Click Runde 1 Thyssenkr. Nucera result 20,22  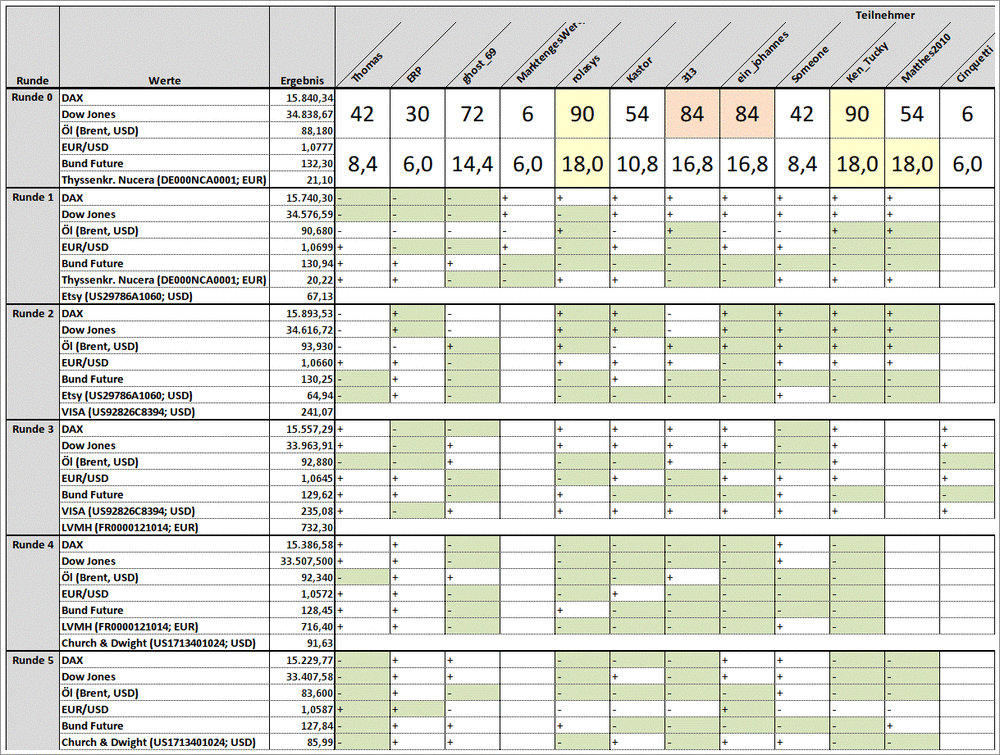click(x=302, y=280)
